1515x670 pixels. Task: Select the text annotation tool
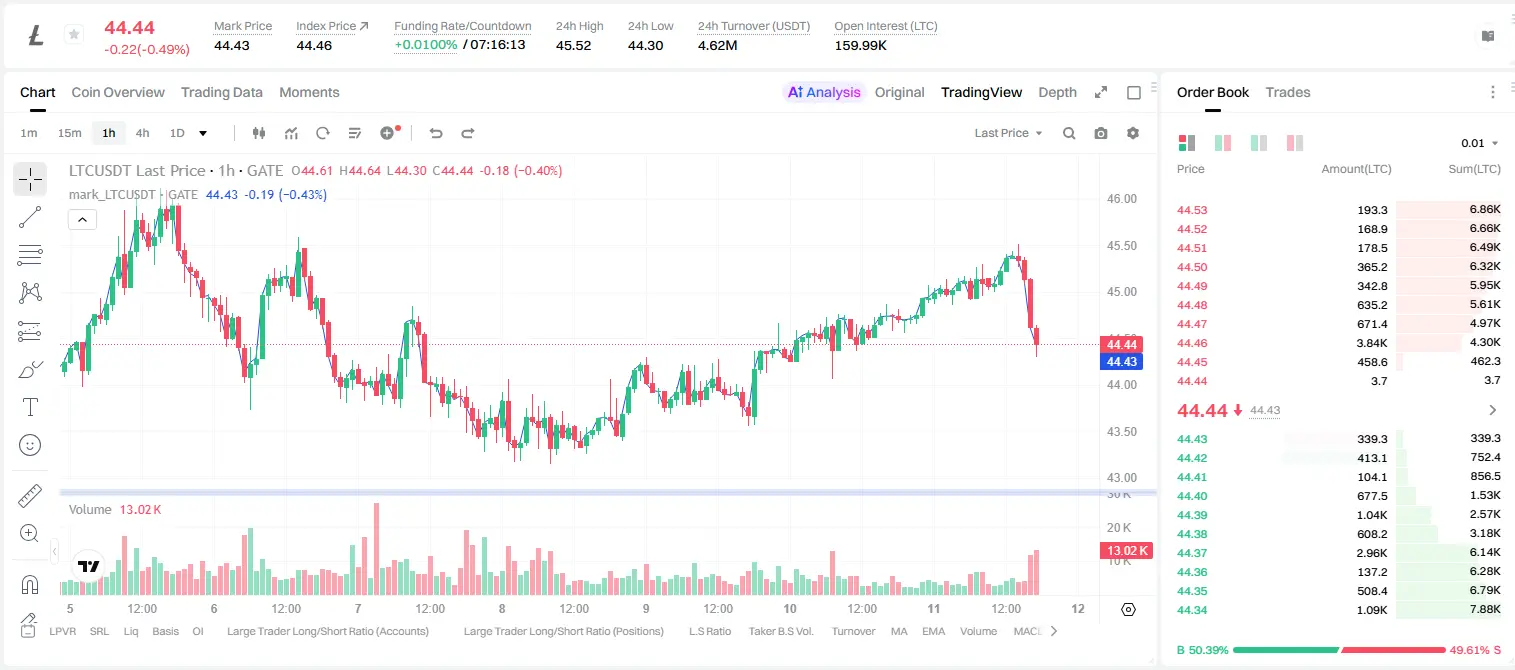coord(30,407)
